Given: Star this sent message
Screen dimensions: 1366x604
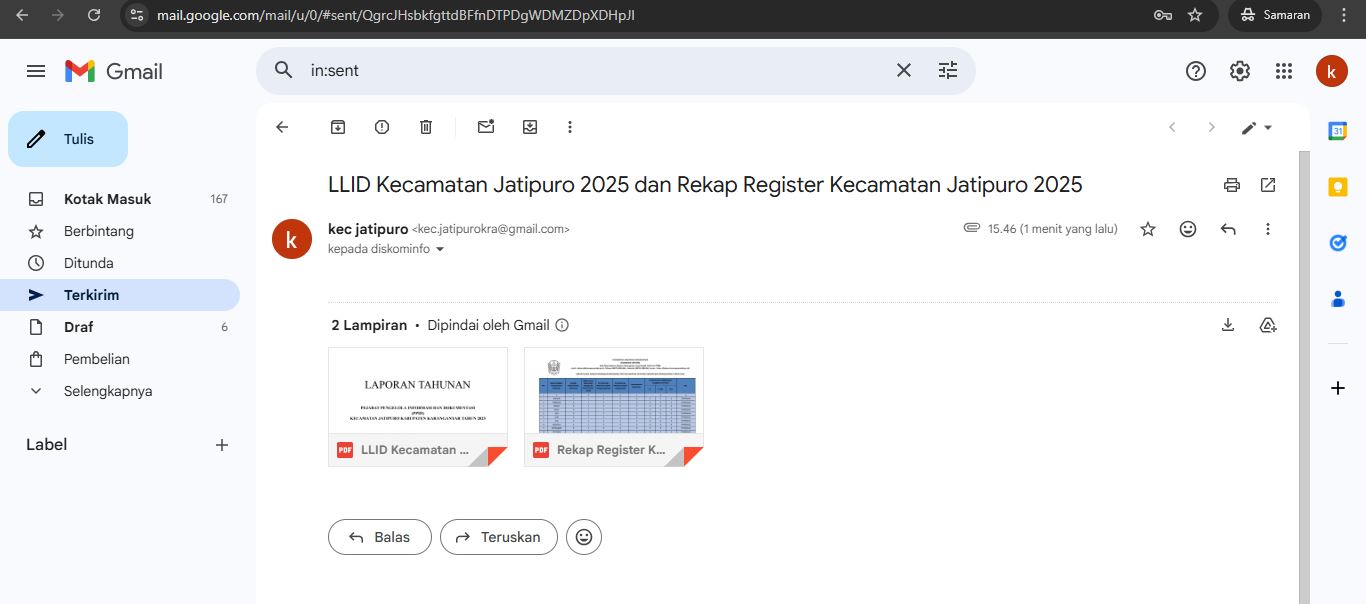Looking at the screenshot, I should (x=1148, y=229).
